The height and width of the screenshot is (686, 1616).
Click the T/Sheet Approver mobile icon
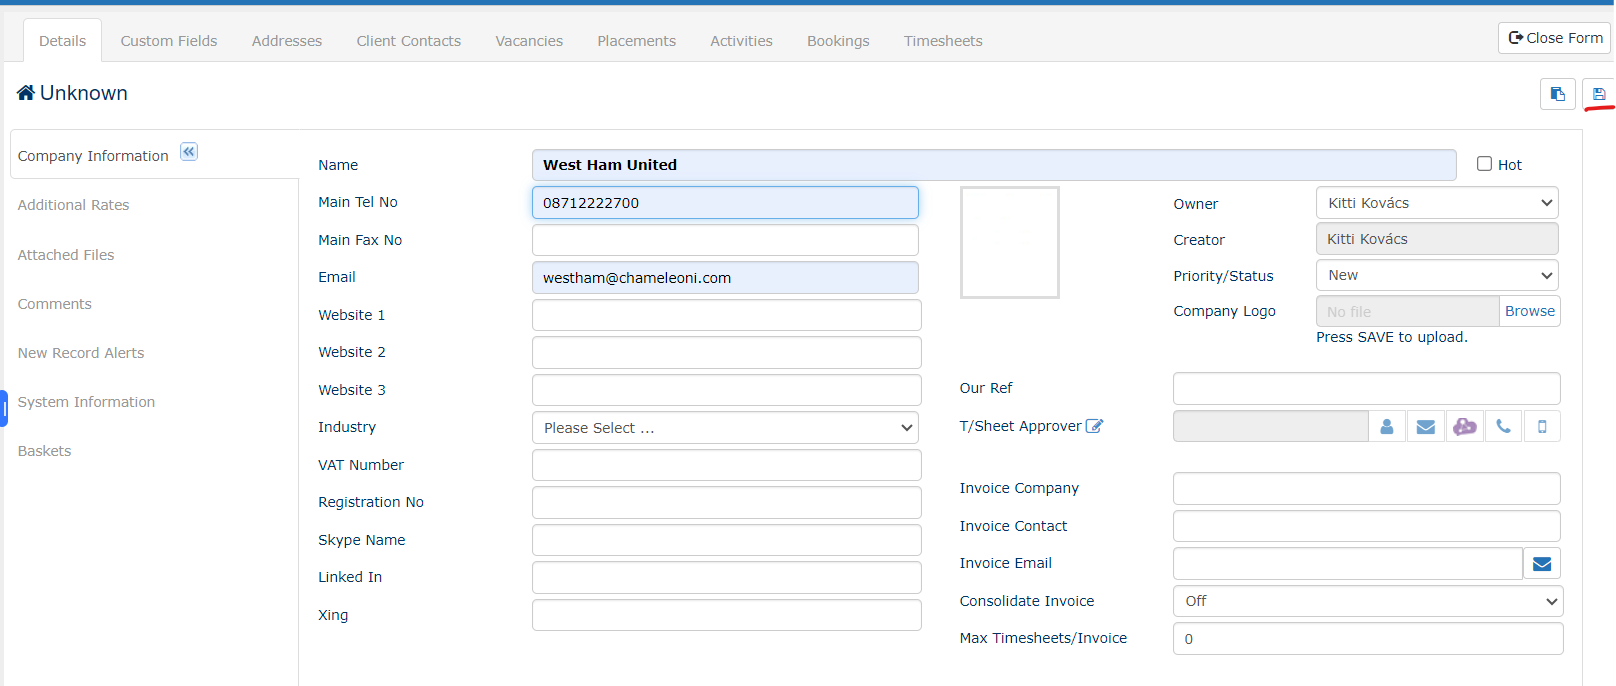point(1542,427)
